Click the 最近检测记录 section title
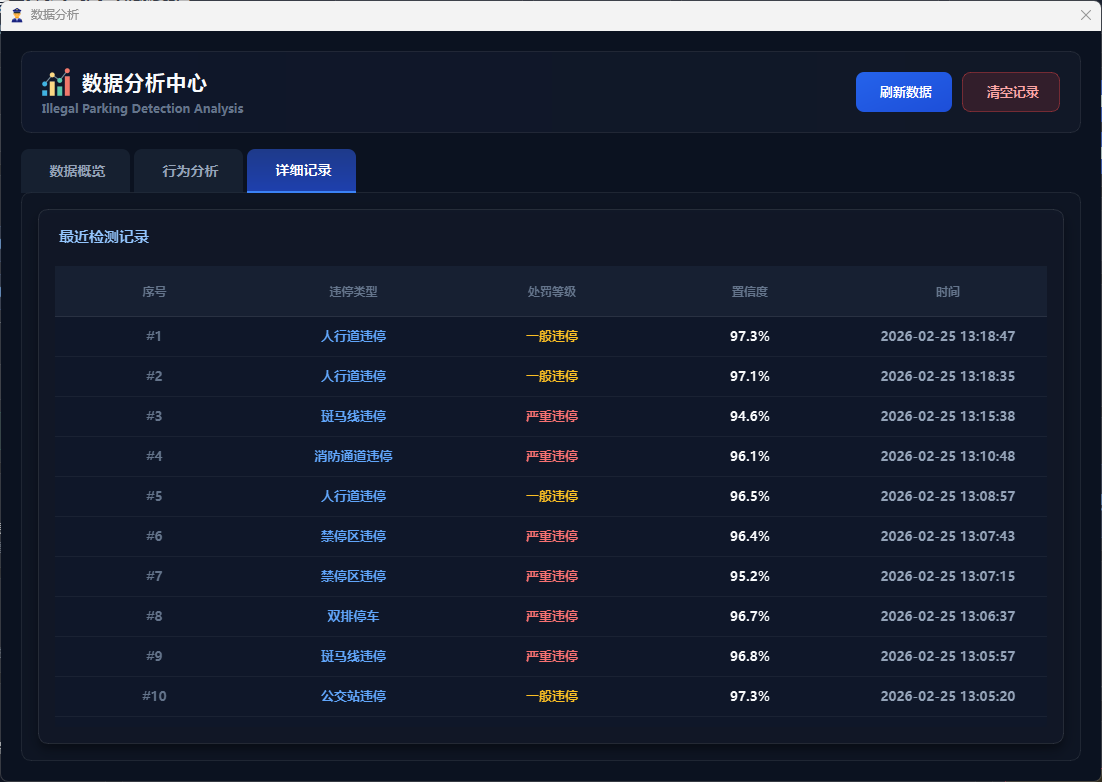This screenshot has height=782, width=1102. tap(104, 237)
